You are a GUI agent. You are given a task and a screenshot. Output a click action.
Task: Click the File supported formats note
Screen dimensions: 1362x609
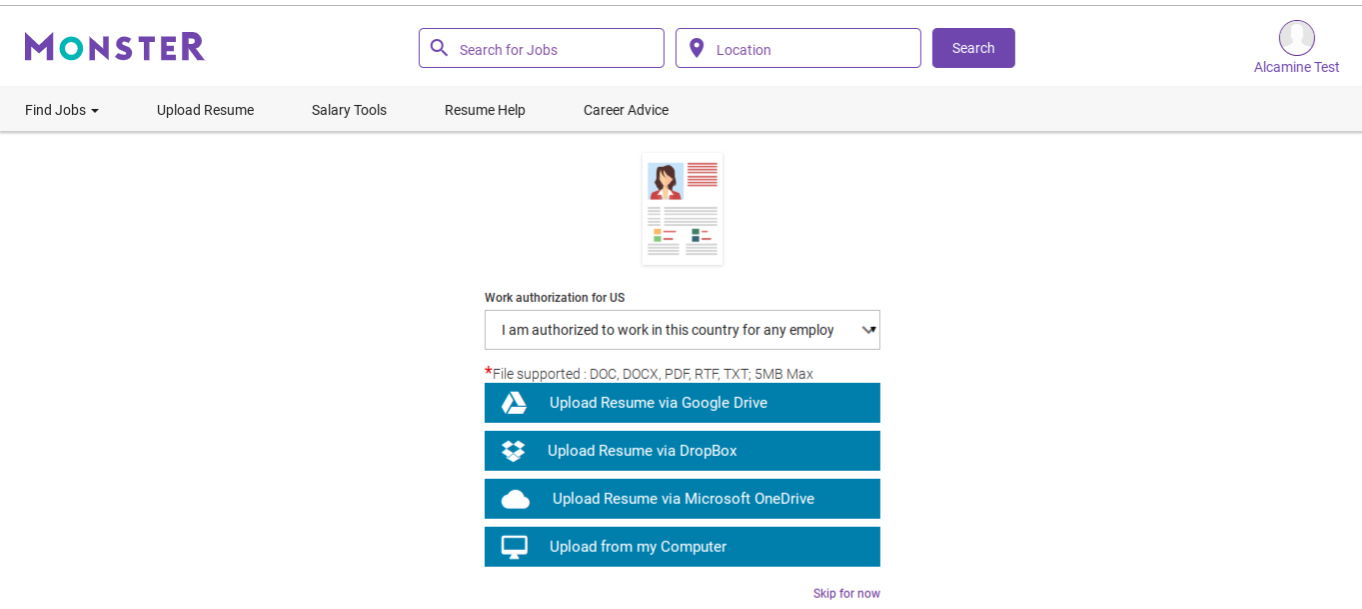click(649, 373)
